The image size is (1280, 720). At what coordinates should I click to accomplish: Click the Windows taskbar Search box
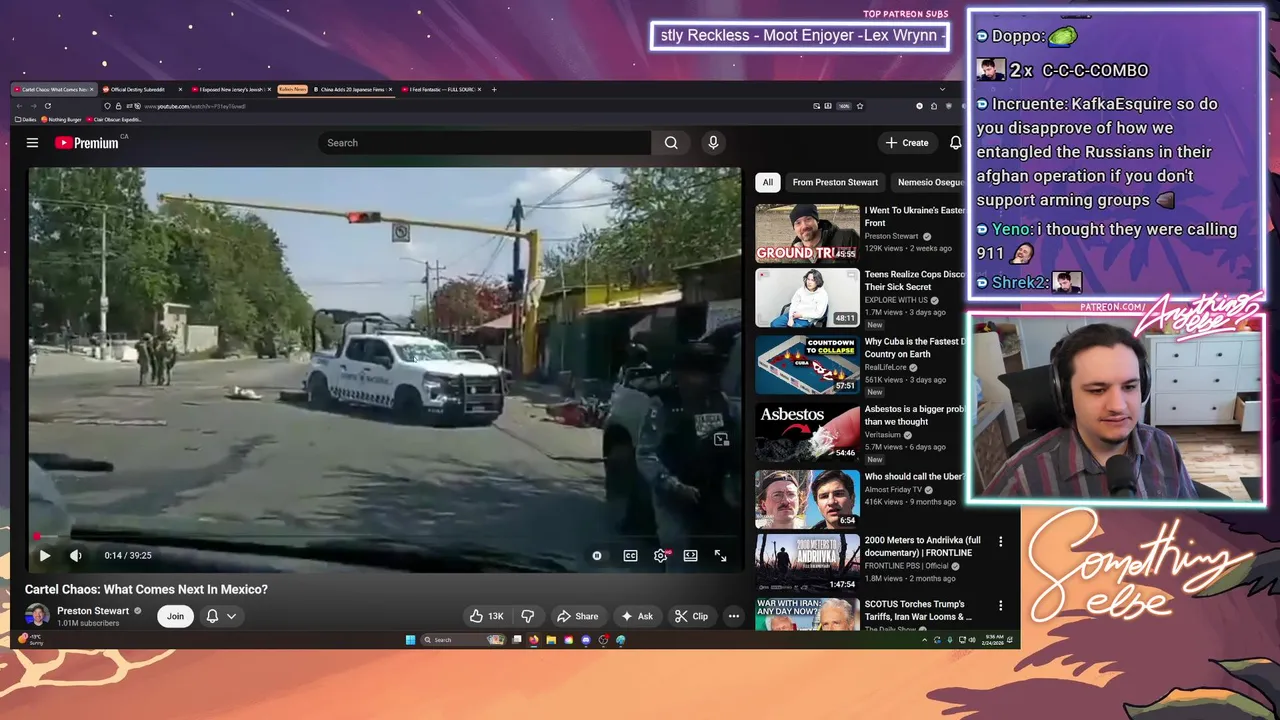(465, 640)
